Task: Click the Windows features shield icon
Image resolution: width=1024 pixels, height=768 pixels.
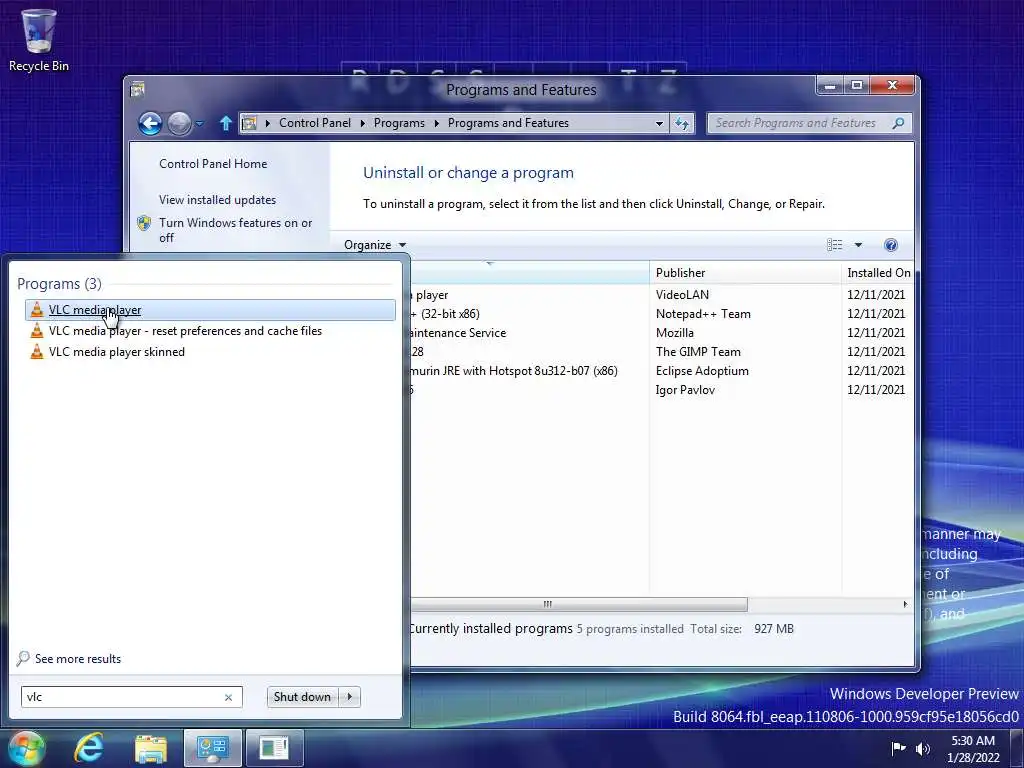Action: click(x=144, y=223)
